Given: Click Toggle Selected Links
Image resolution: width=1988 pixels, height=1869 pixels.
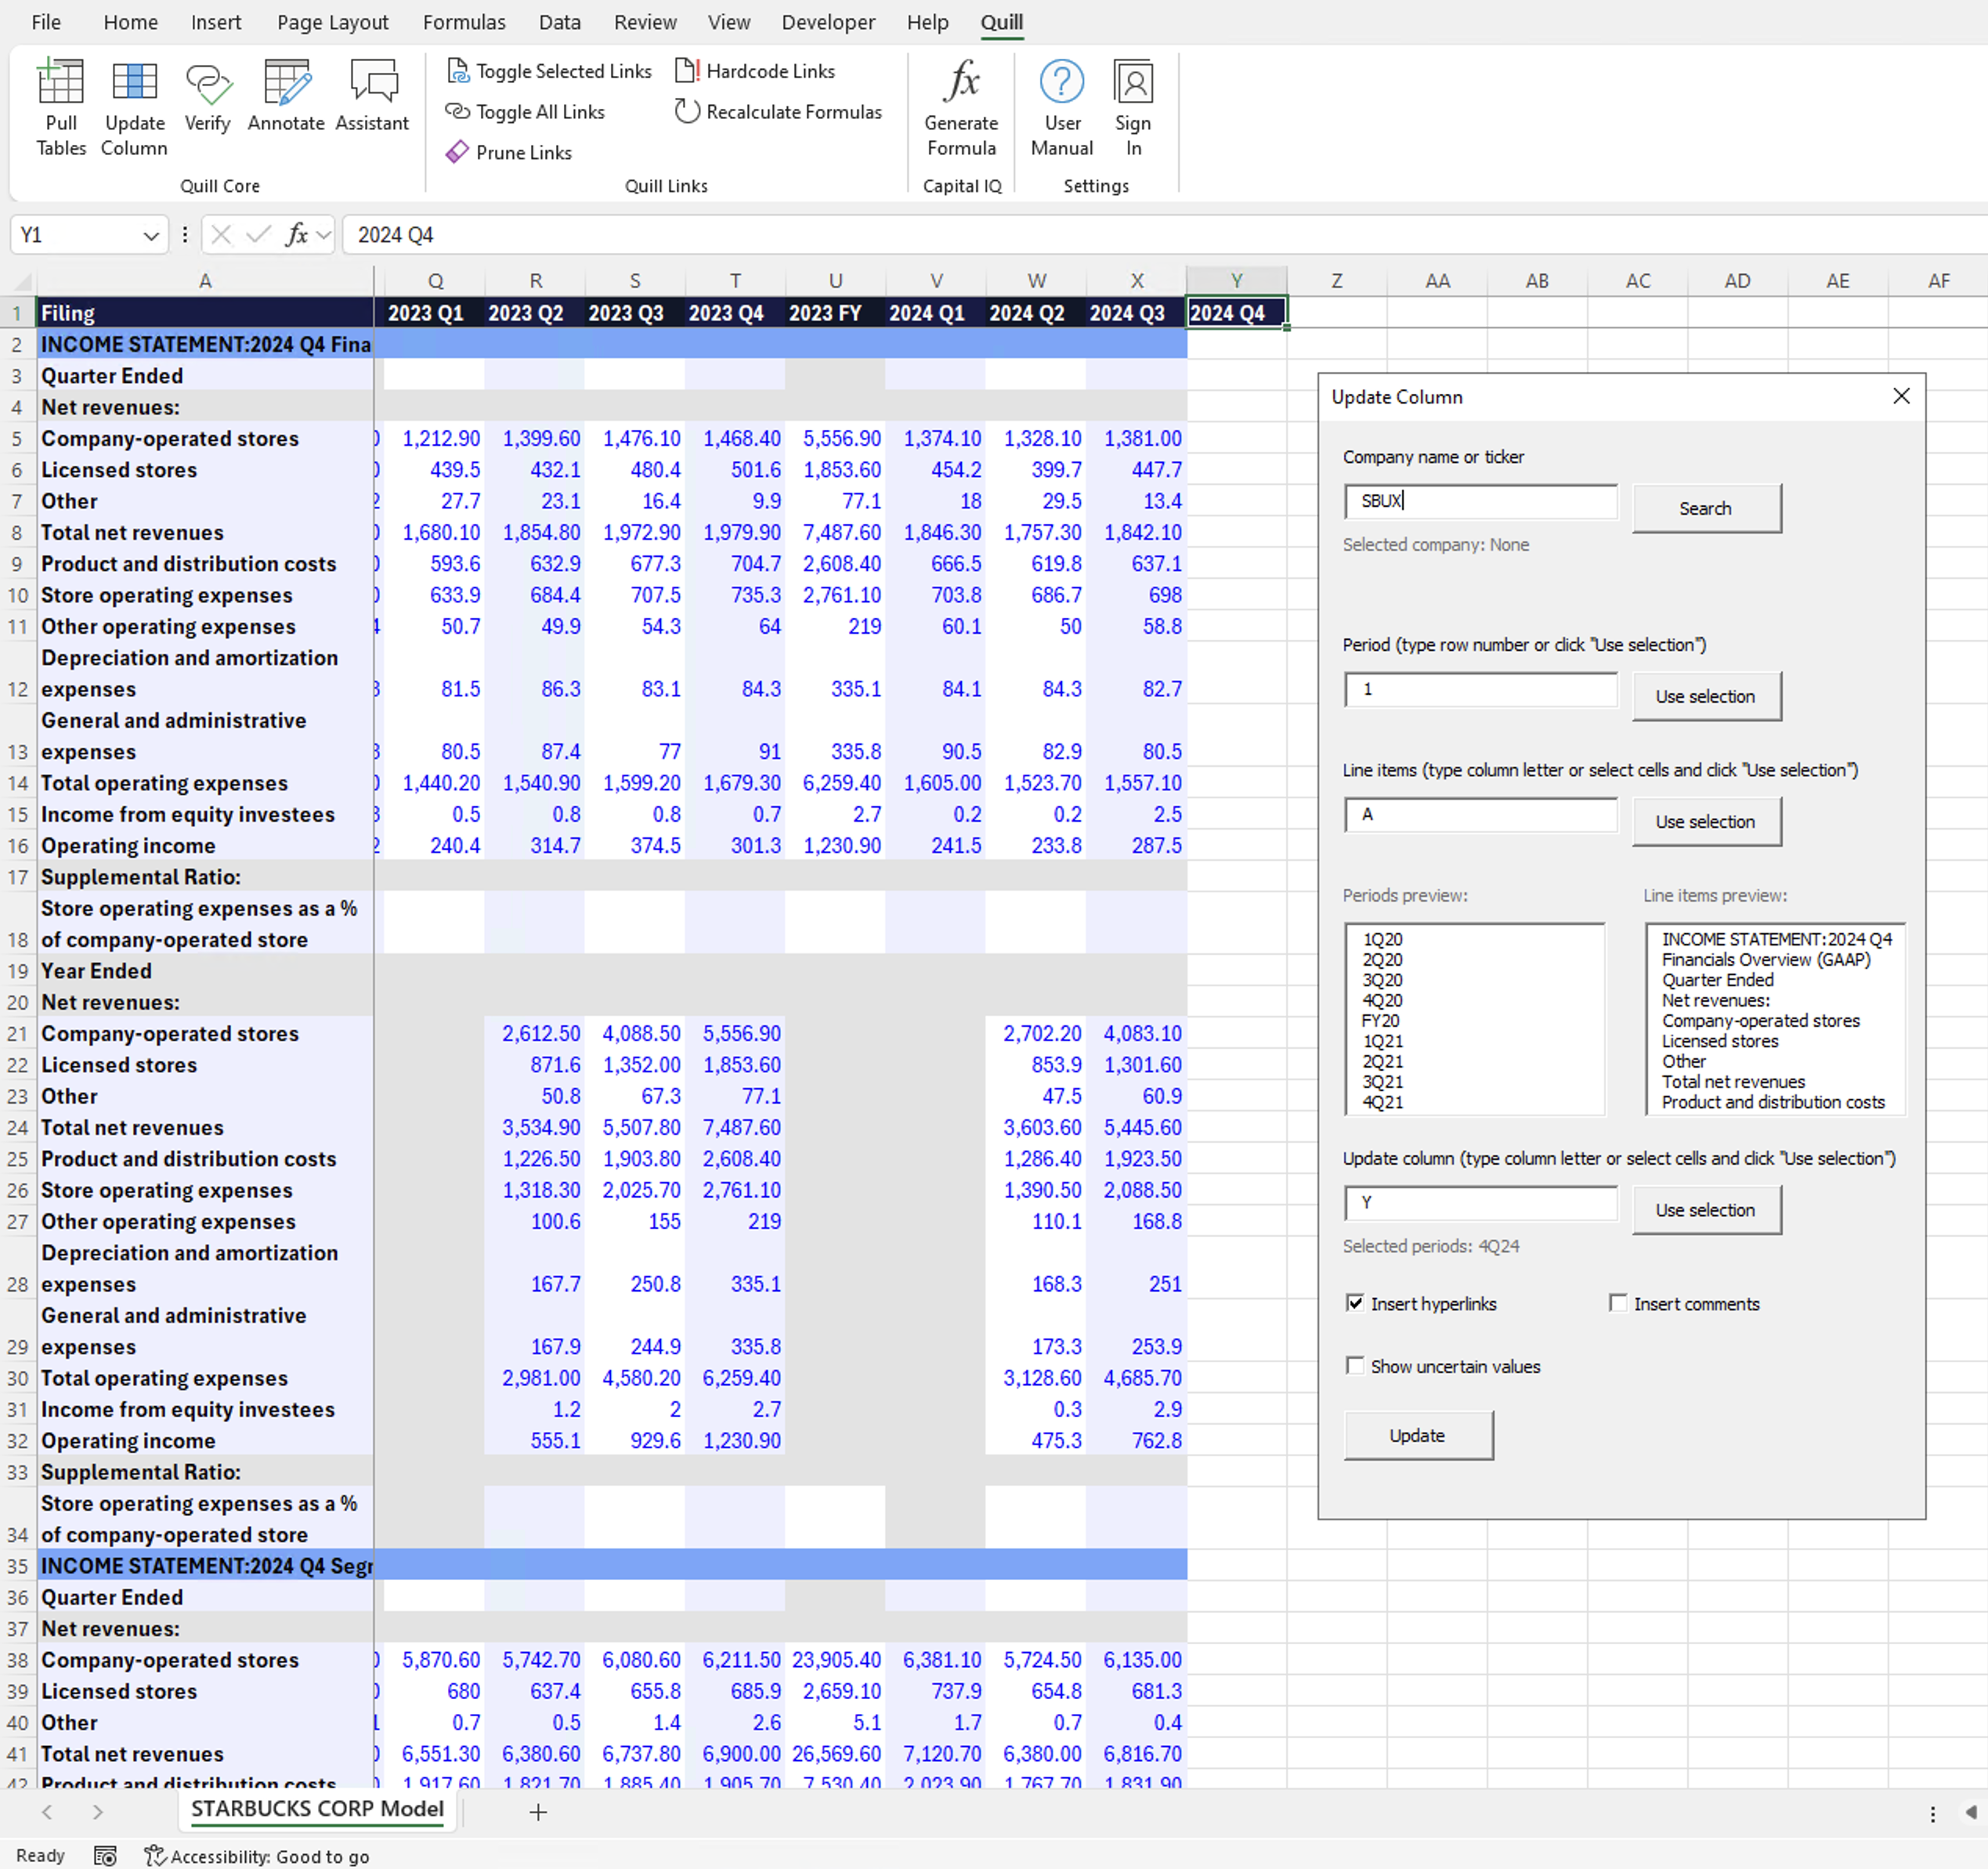Looking at the screenshot, I should pos(549,71).
